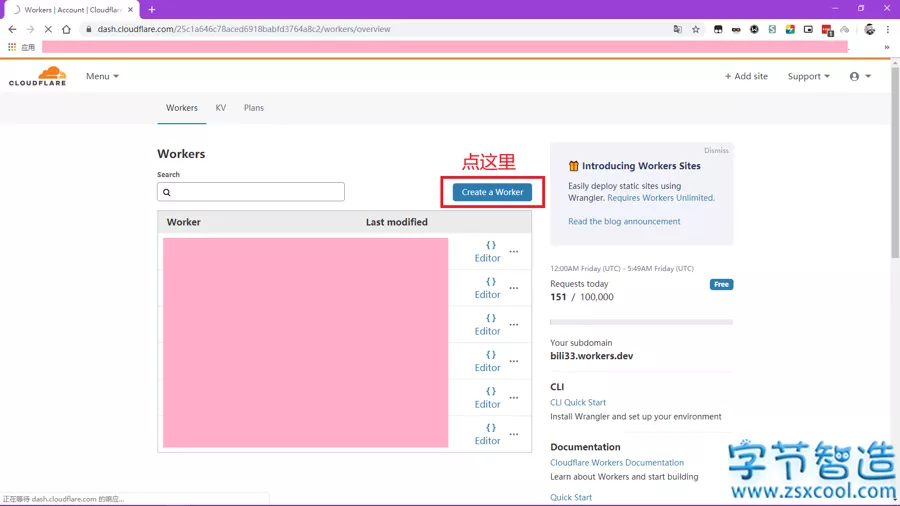Click the browser forward arrow

30,29
